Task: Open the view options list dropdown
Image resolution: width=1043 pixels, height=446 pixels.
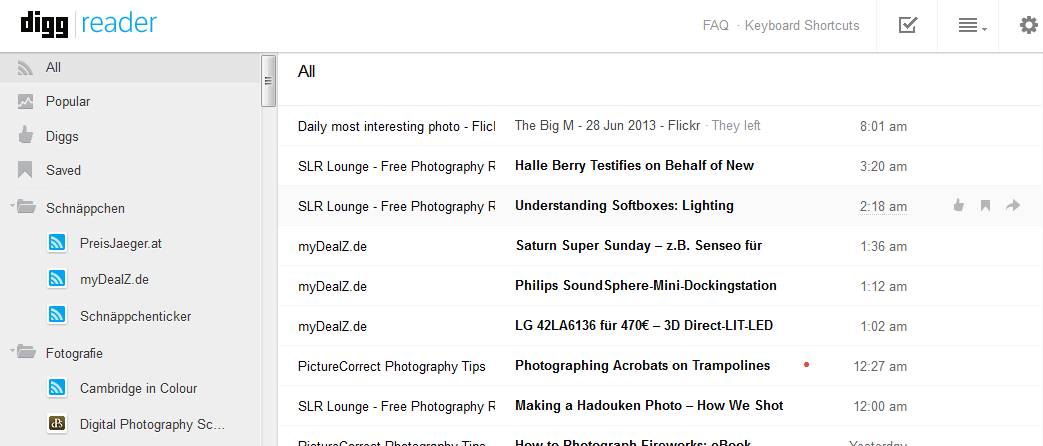Action: 971,26
